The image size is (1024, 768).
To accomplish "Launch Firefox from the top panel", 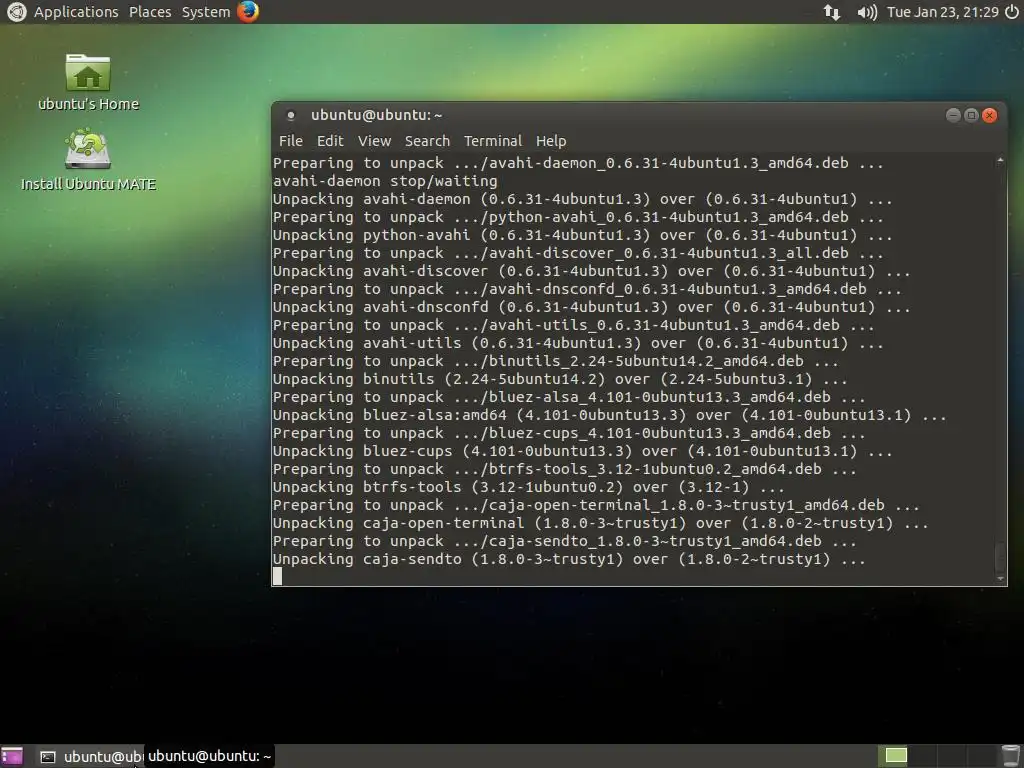I will [248, 12].
